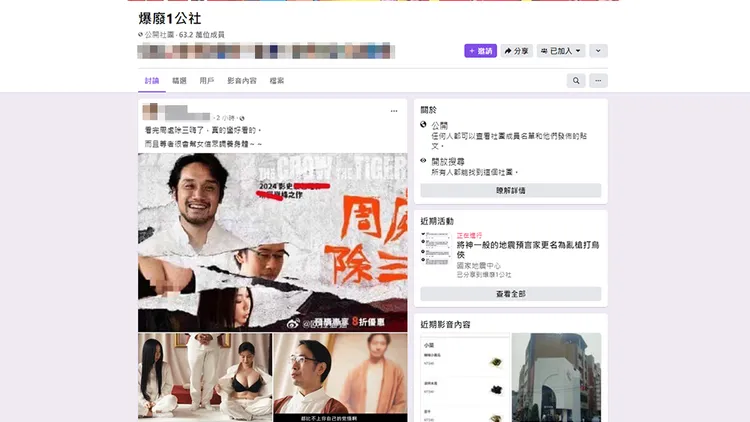
Task: Open the bottom-right post photo with glasses man
Action: (x=341, y=378)
